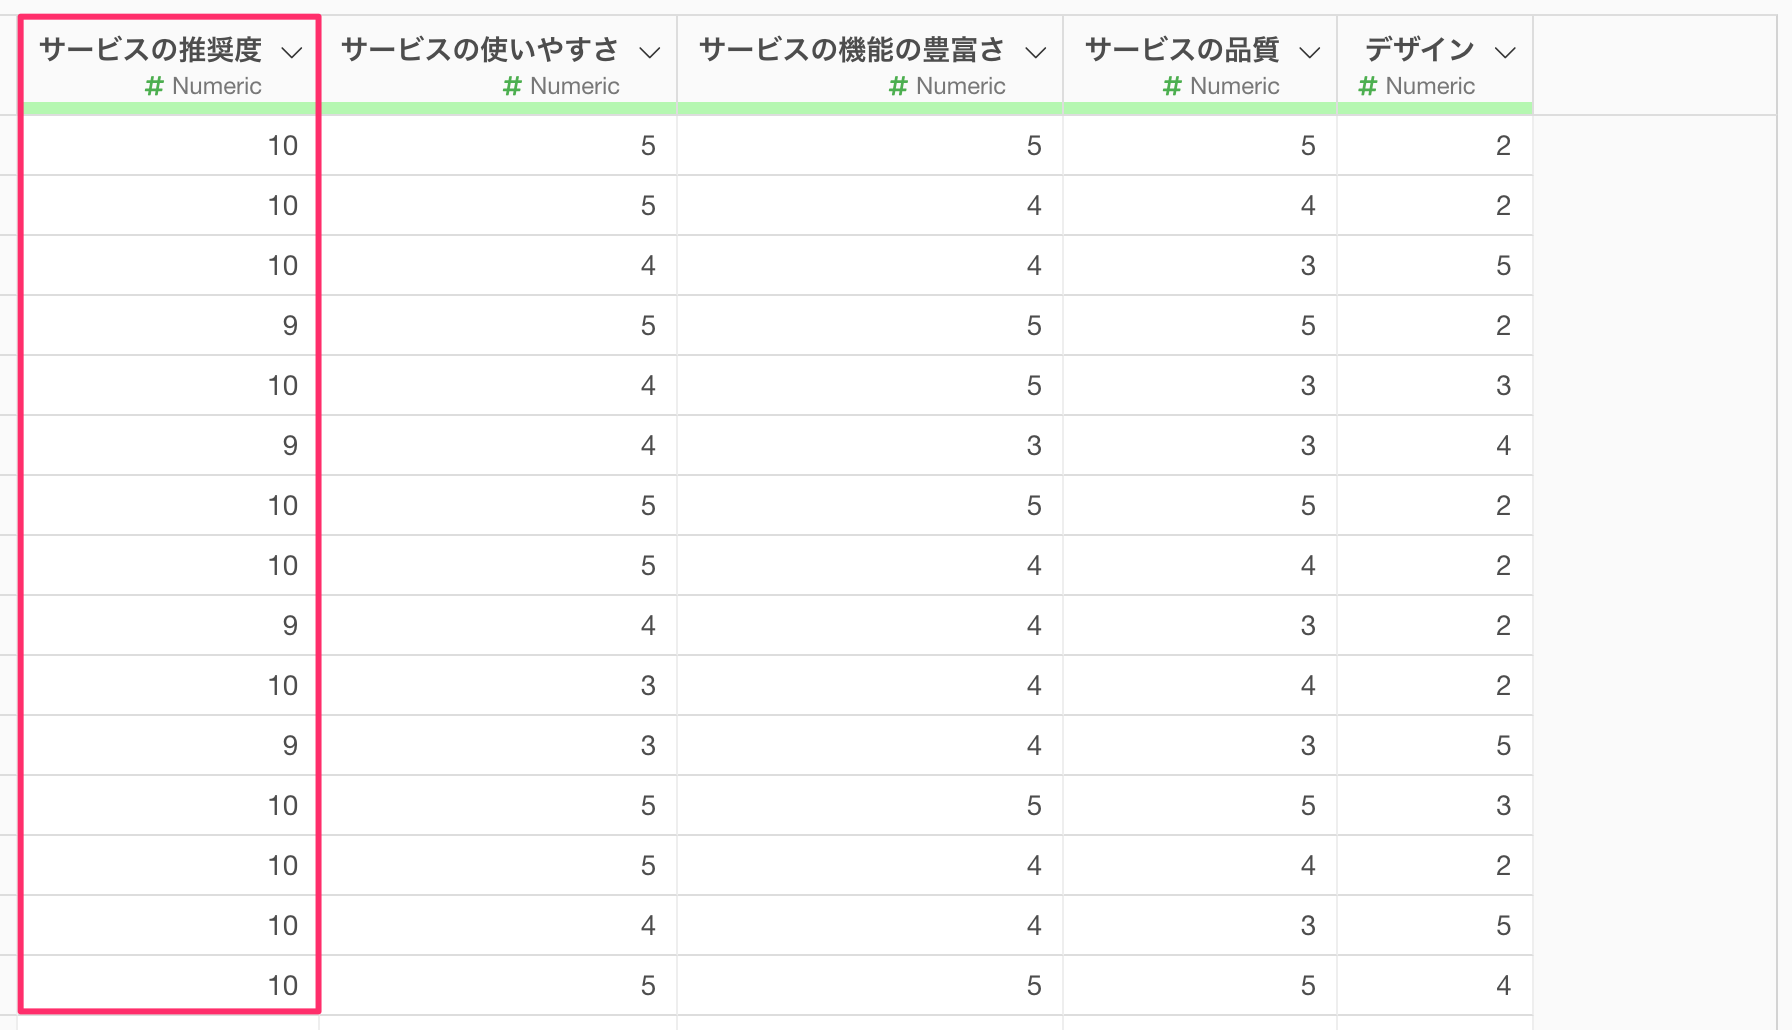1792x1030 pixels.
Task: Select the デザイン column header title
Action: coord(1419,49)
